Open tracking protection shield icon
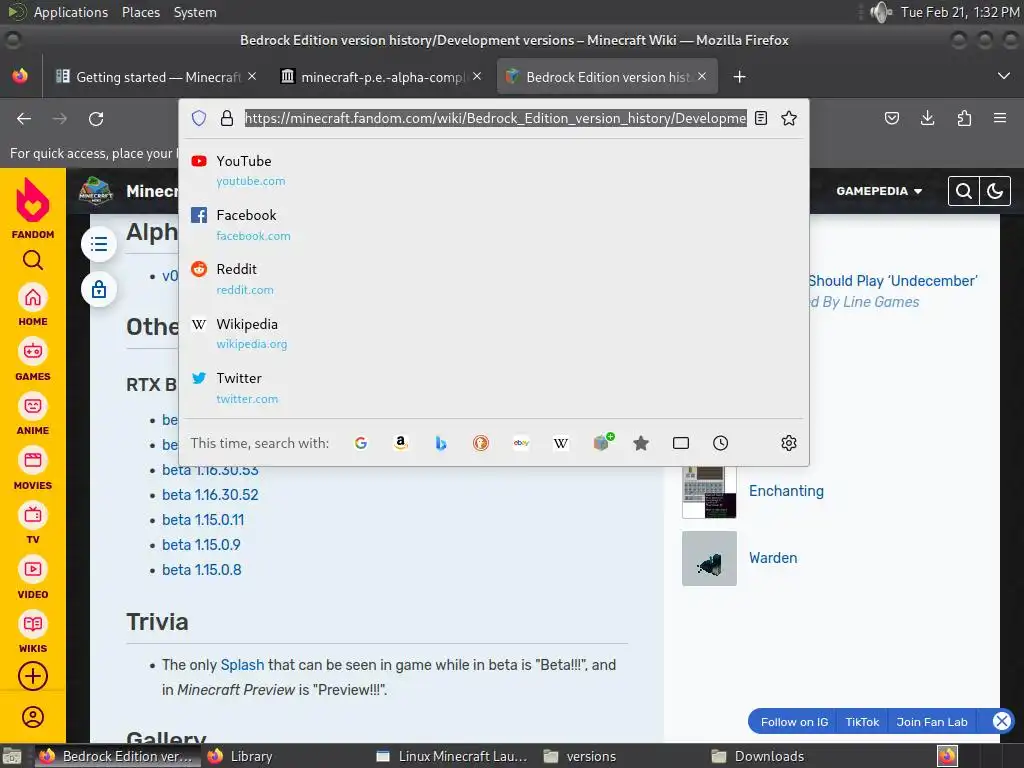The width and height of the screenshot is (1024, 768). pos(199,118)
